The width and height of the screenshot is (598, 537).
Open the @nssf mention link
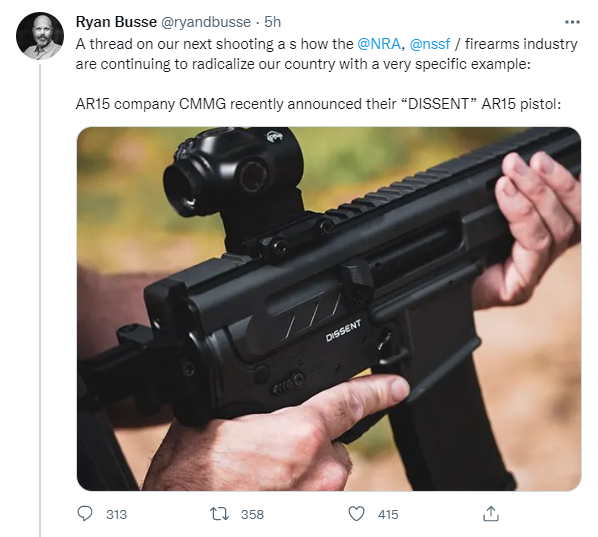pyautogui.click(x=430, y=44)
